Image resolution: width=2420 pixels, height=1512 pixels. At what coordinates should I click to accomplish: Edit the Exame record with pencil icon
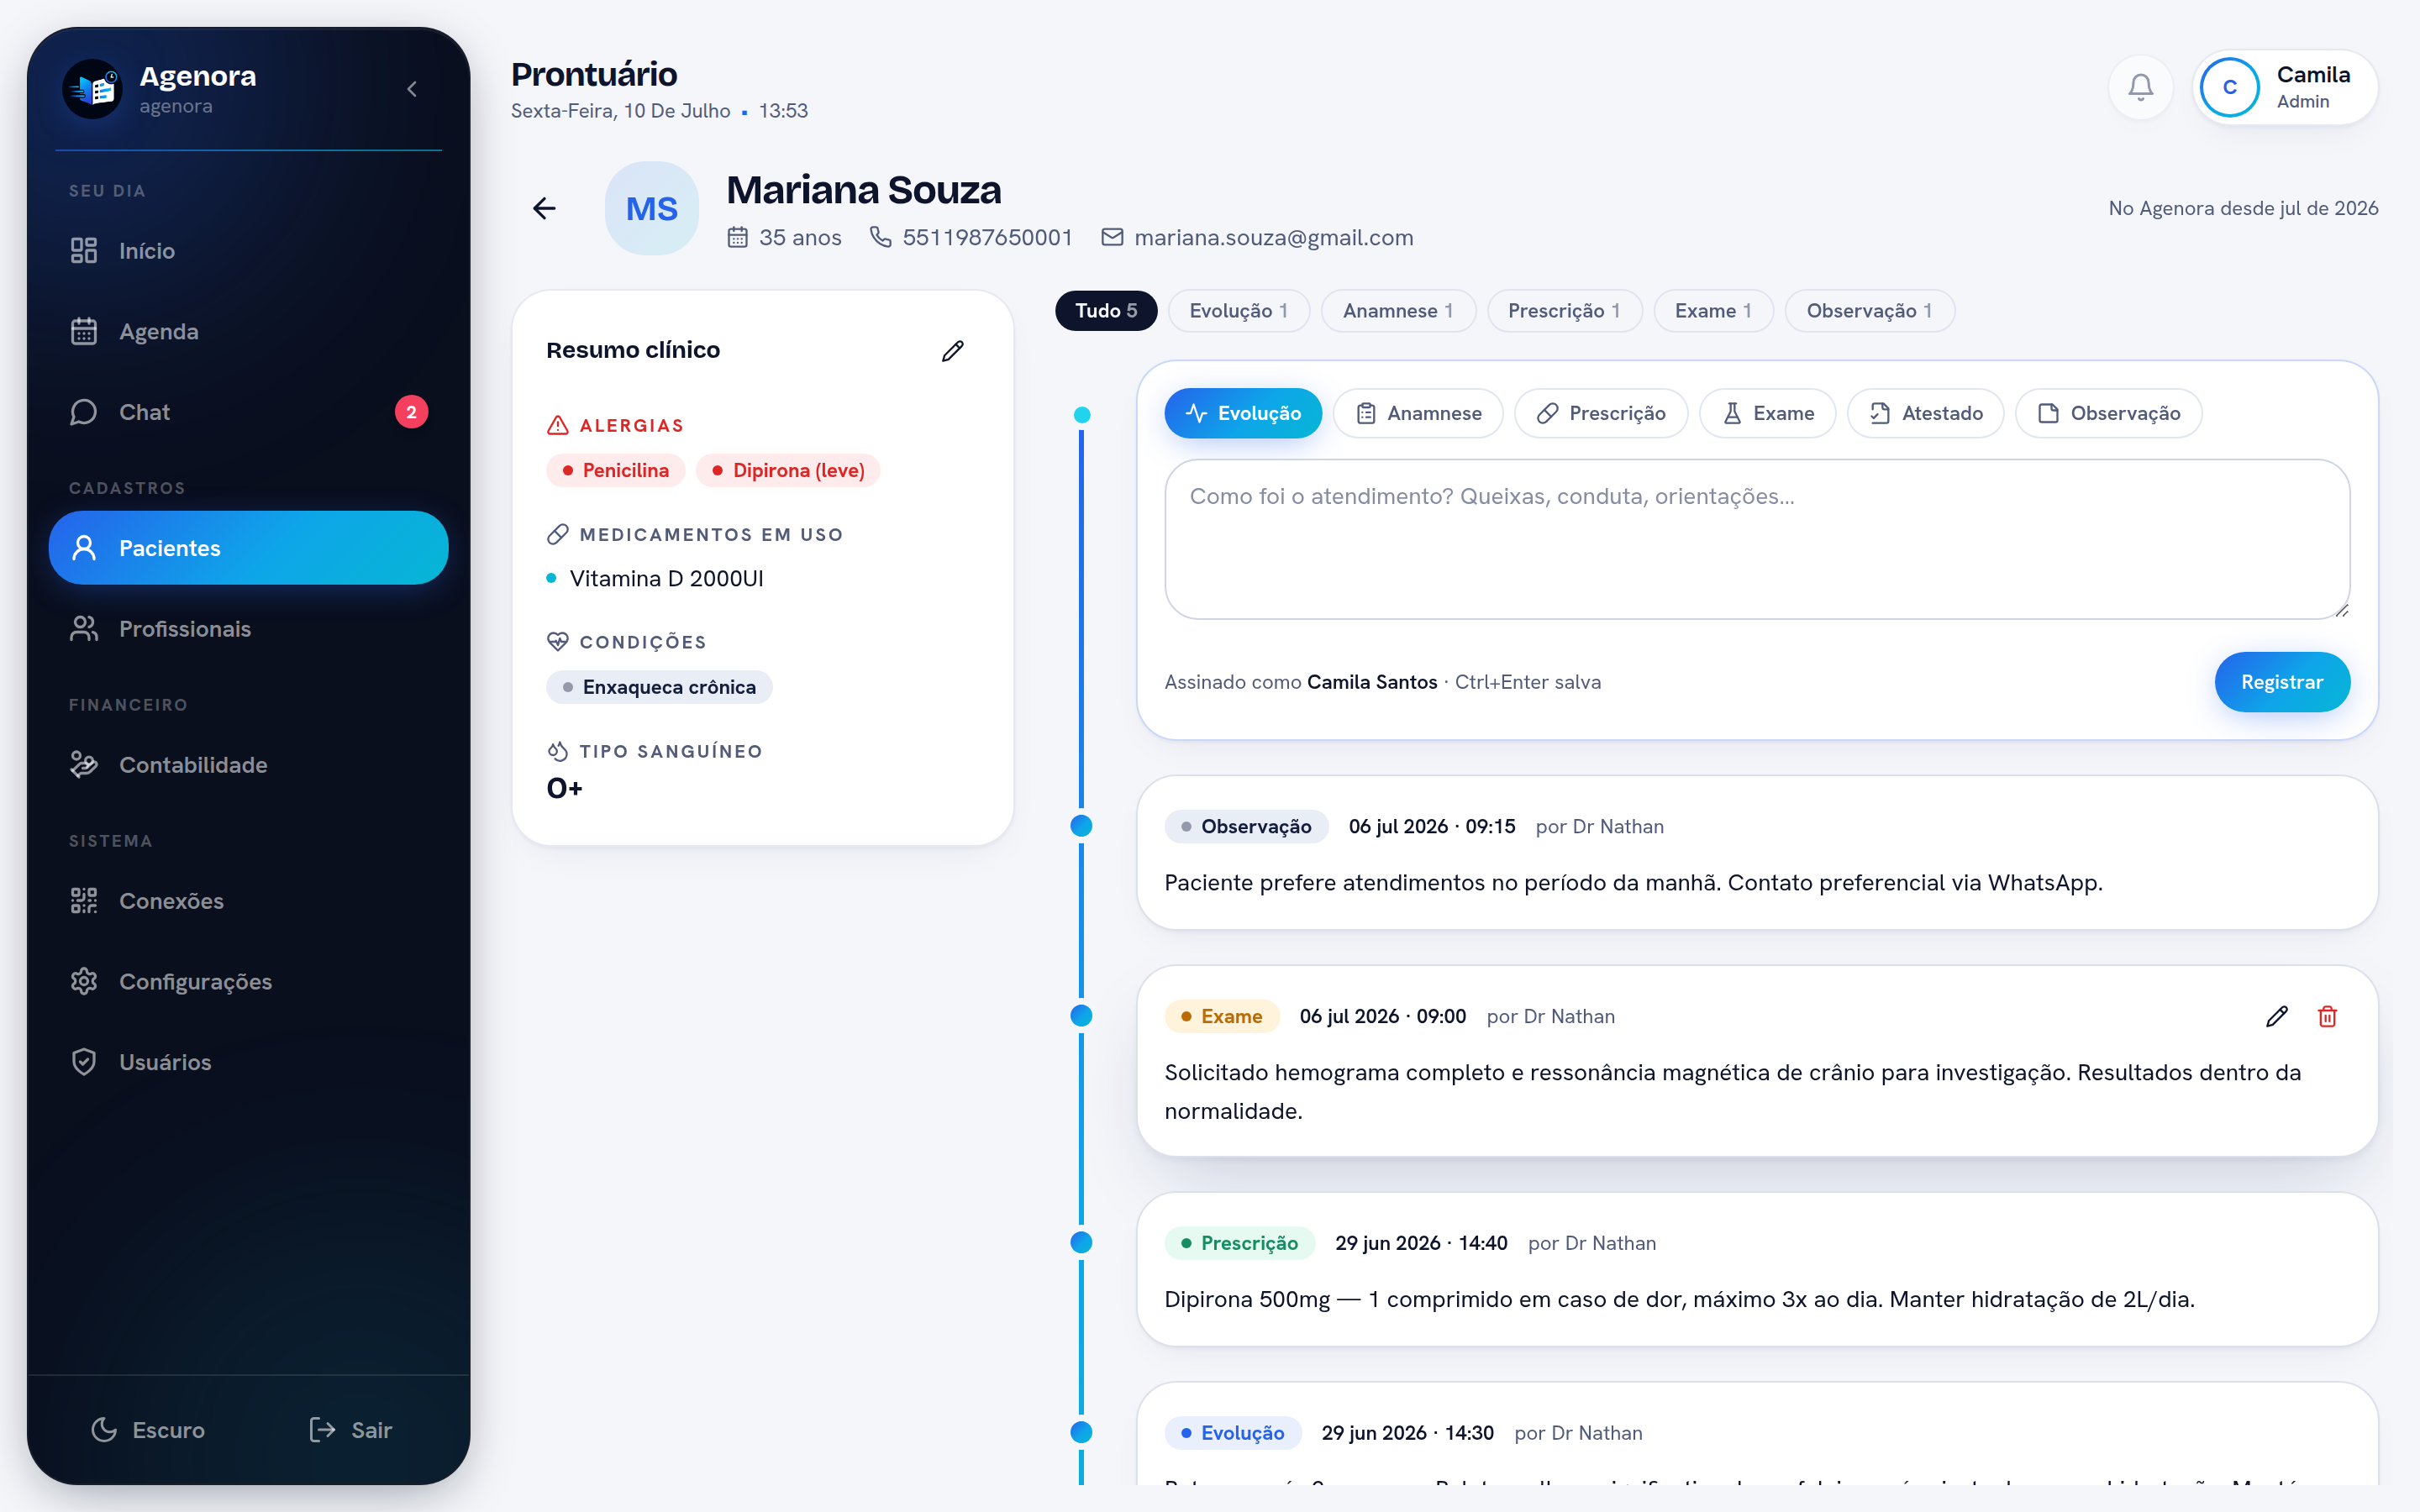(x=2277, y=1016)
